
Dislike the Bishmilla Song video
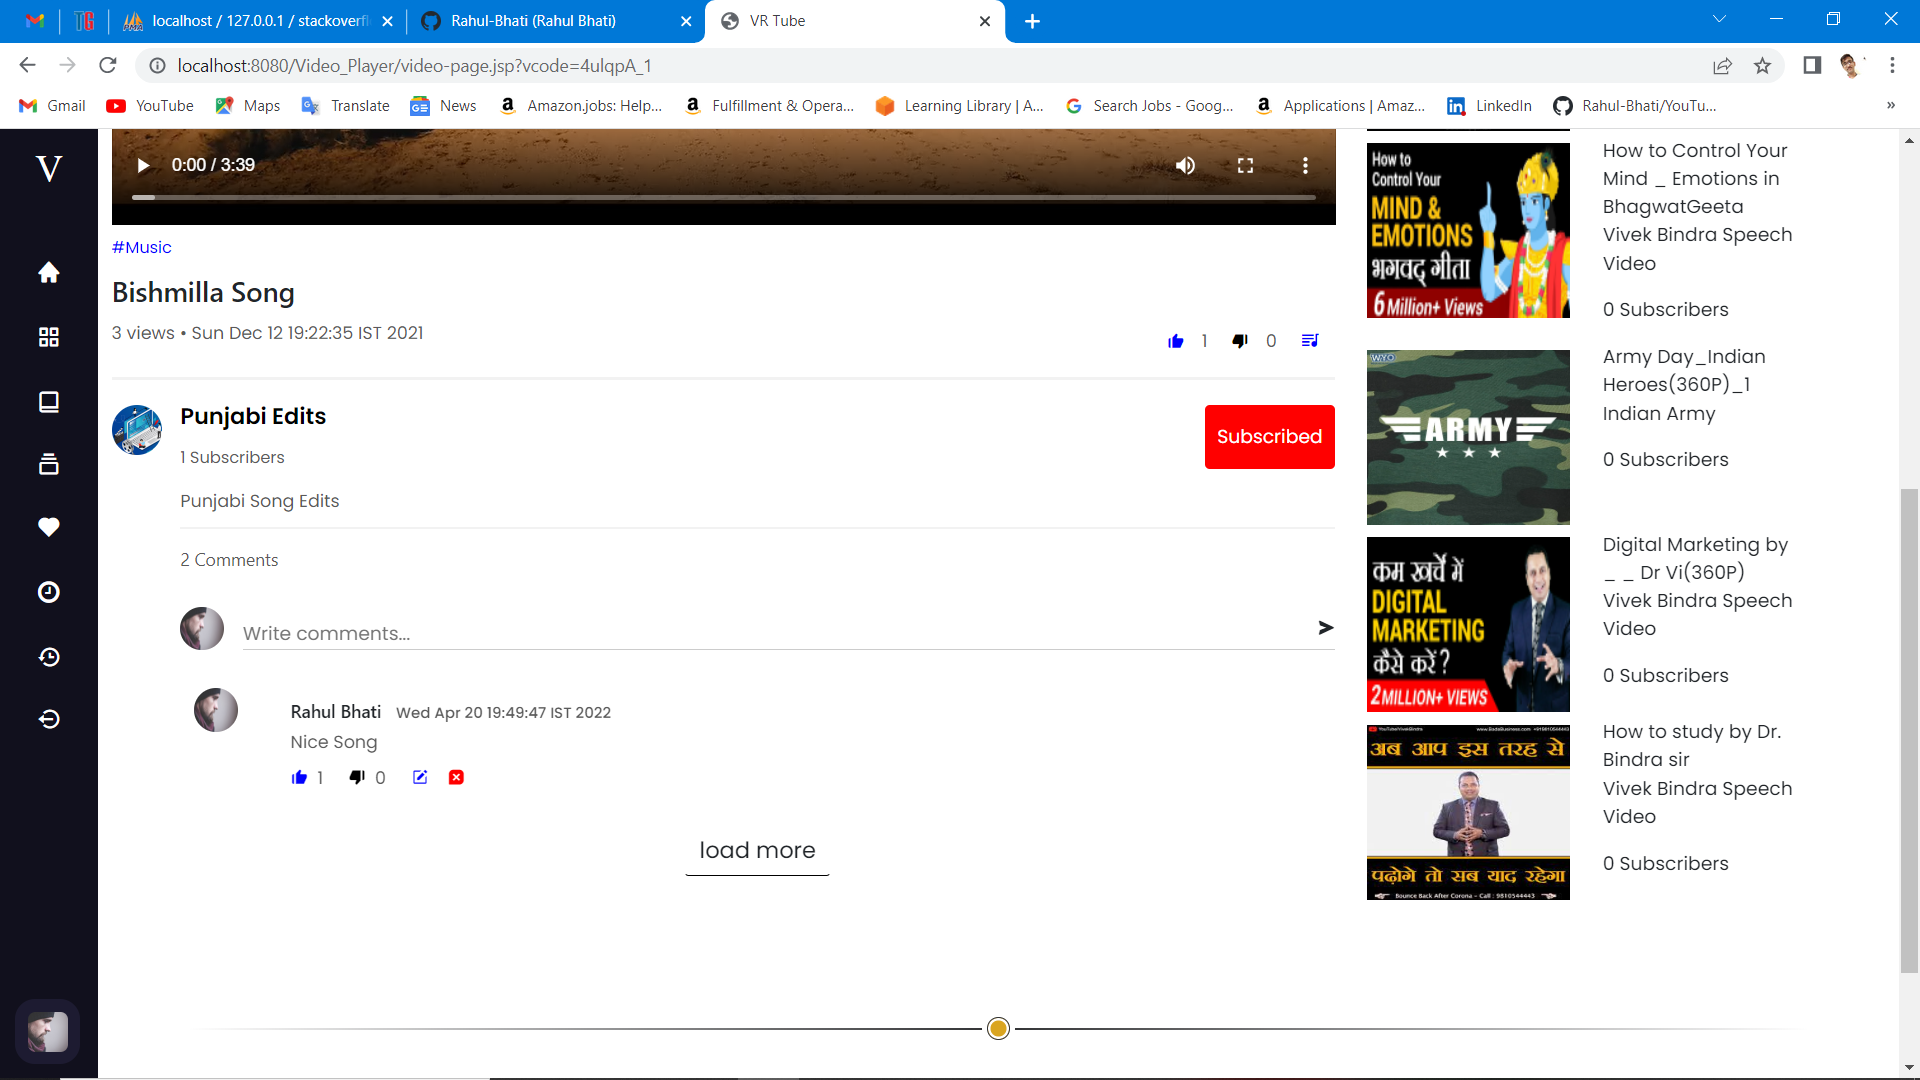click(x=1240, y=341)
